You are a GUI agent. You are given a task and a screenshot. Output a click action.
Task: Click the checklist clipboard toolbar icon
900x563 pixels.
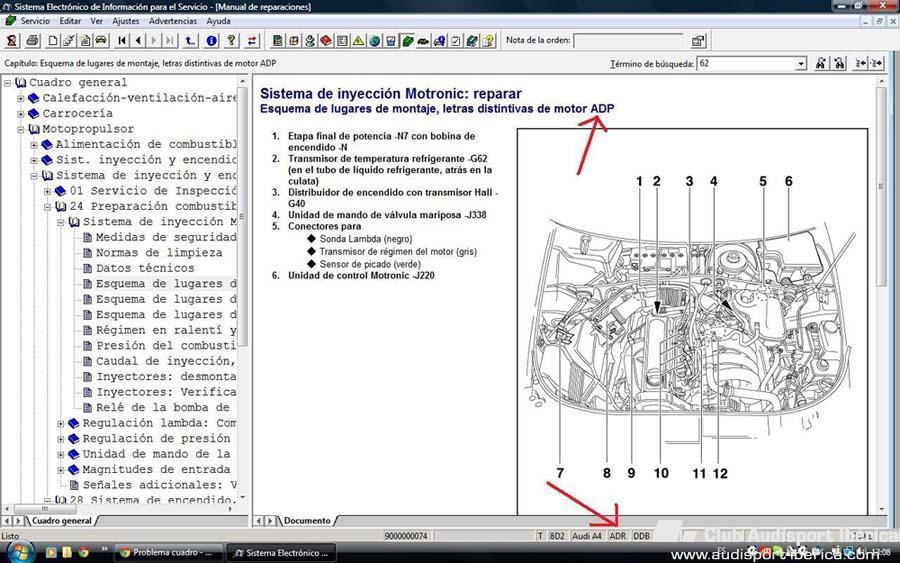point(456,41)
